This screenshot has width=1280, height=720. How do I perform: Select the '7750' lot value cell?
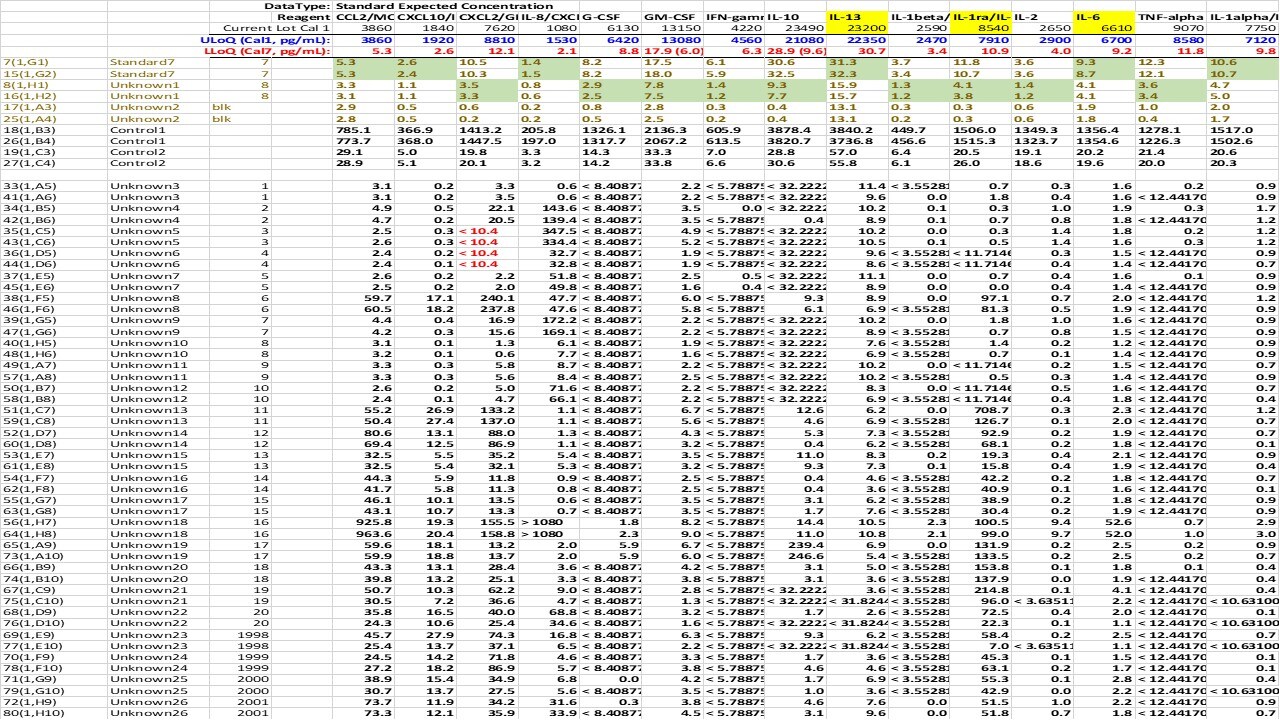(x=1262, y=28)
